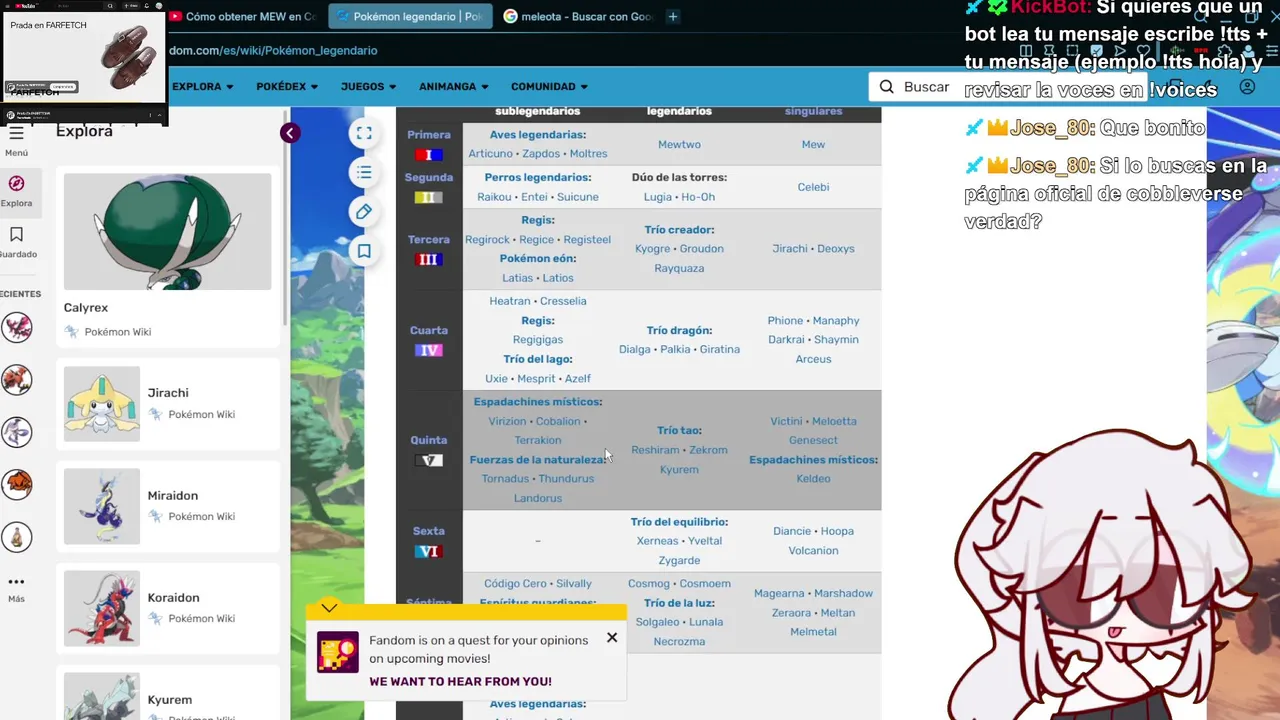Open the Explora compass icon

(x=16, y=183)
